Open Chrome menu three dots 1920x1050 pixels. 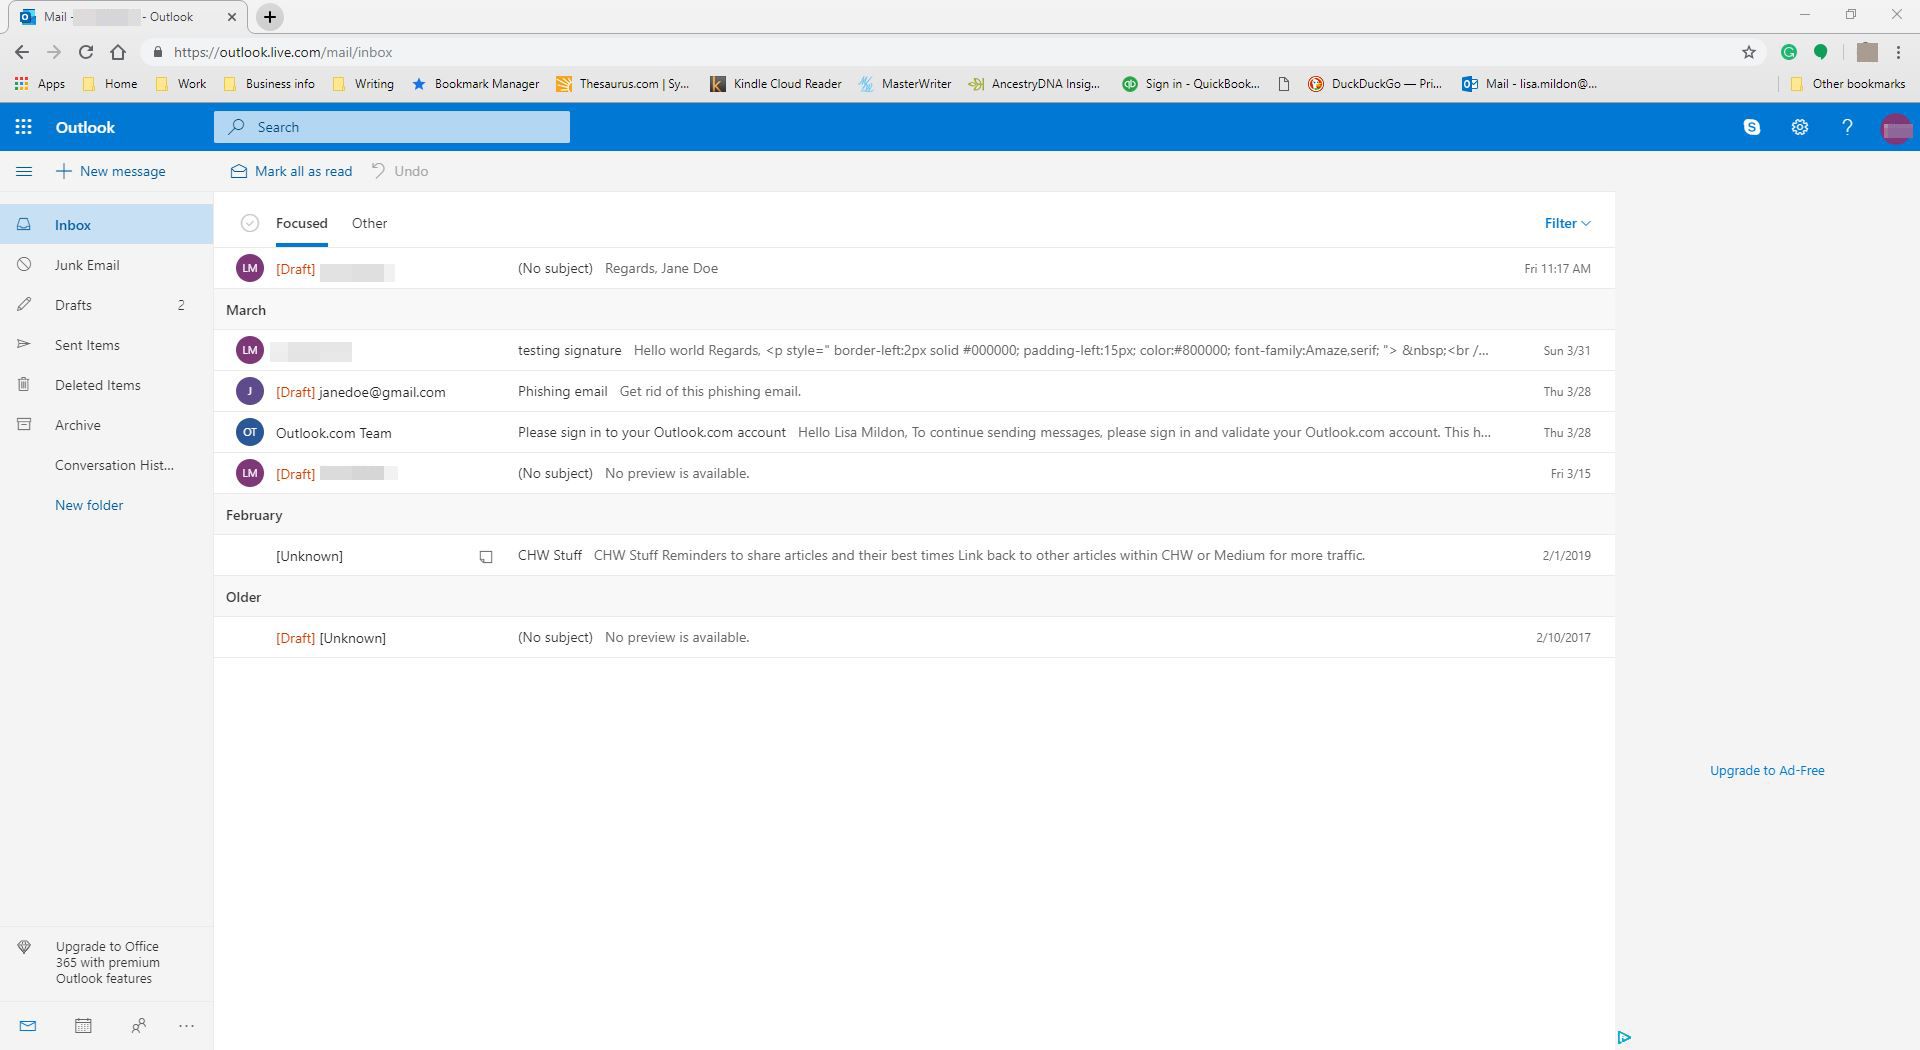tap(1898, 52)
